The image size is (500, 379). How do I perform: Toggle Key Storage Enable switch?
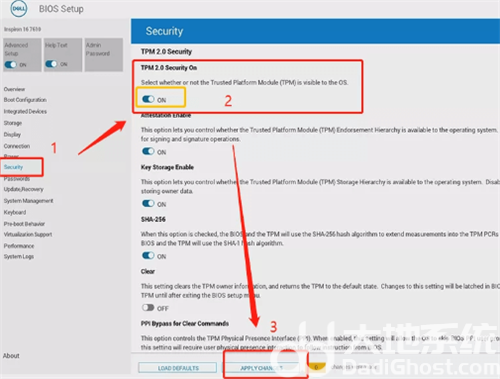pos(148,204)
